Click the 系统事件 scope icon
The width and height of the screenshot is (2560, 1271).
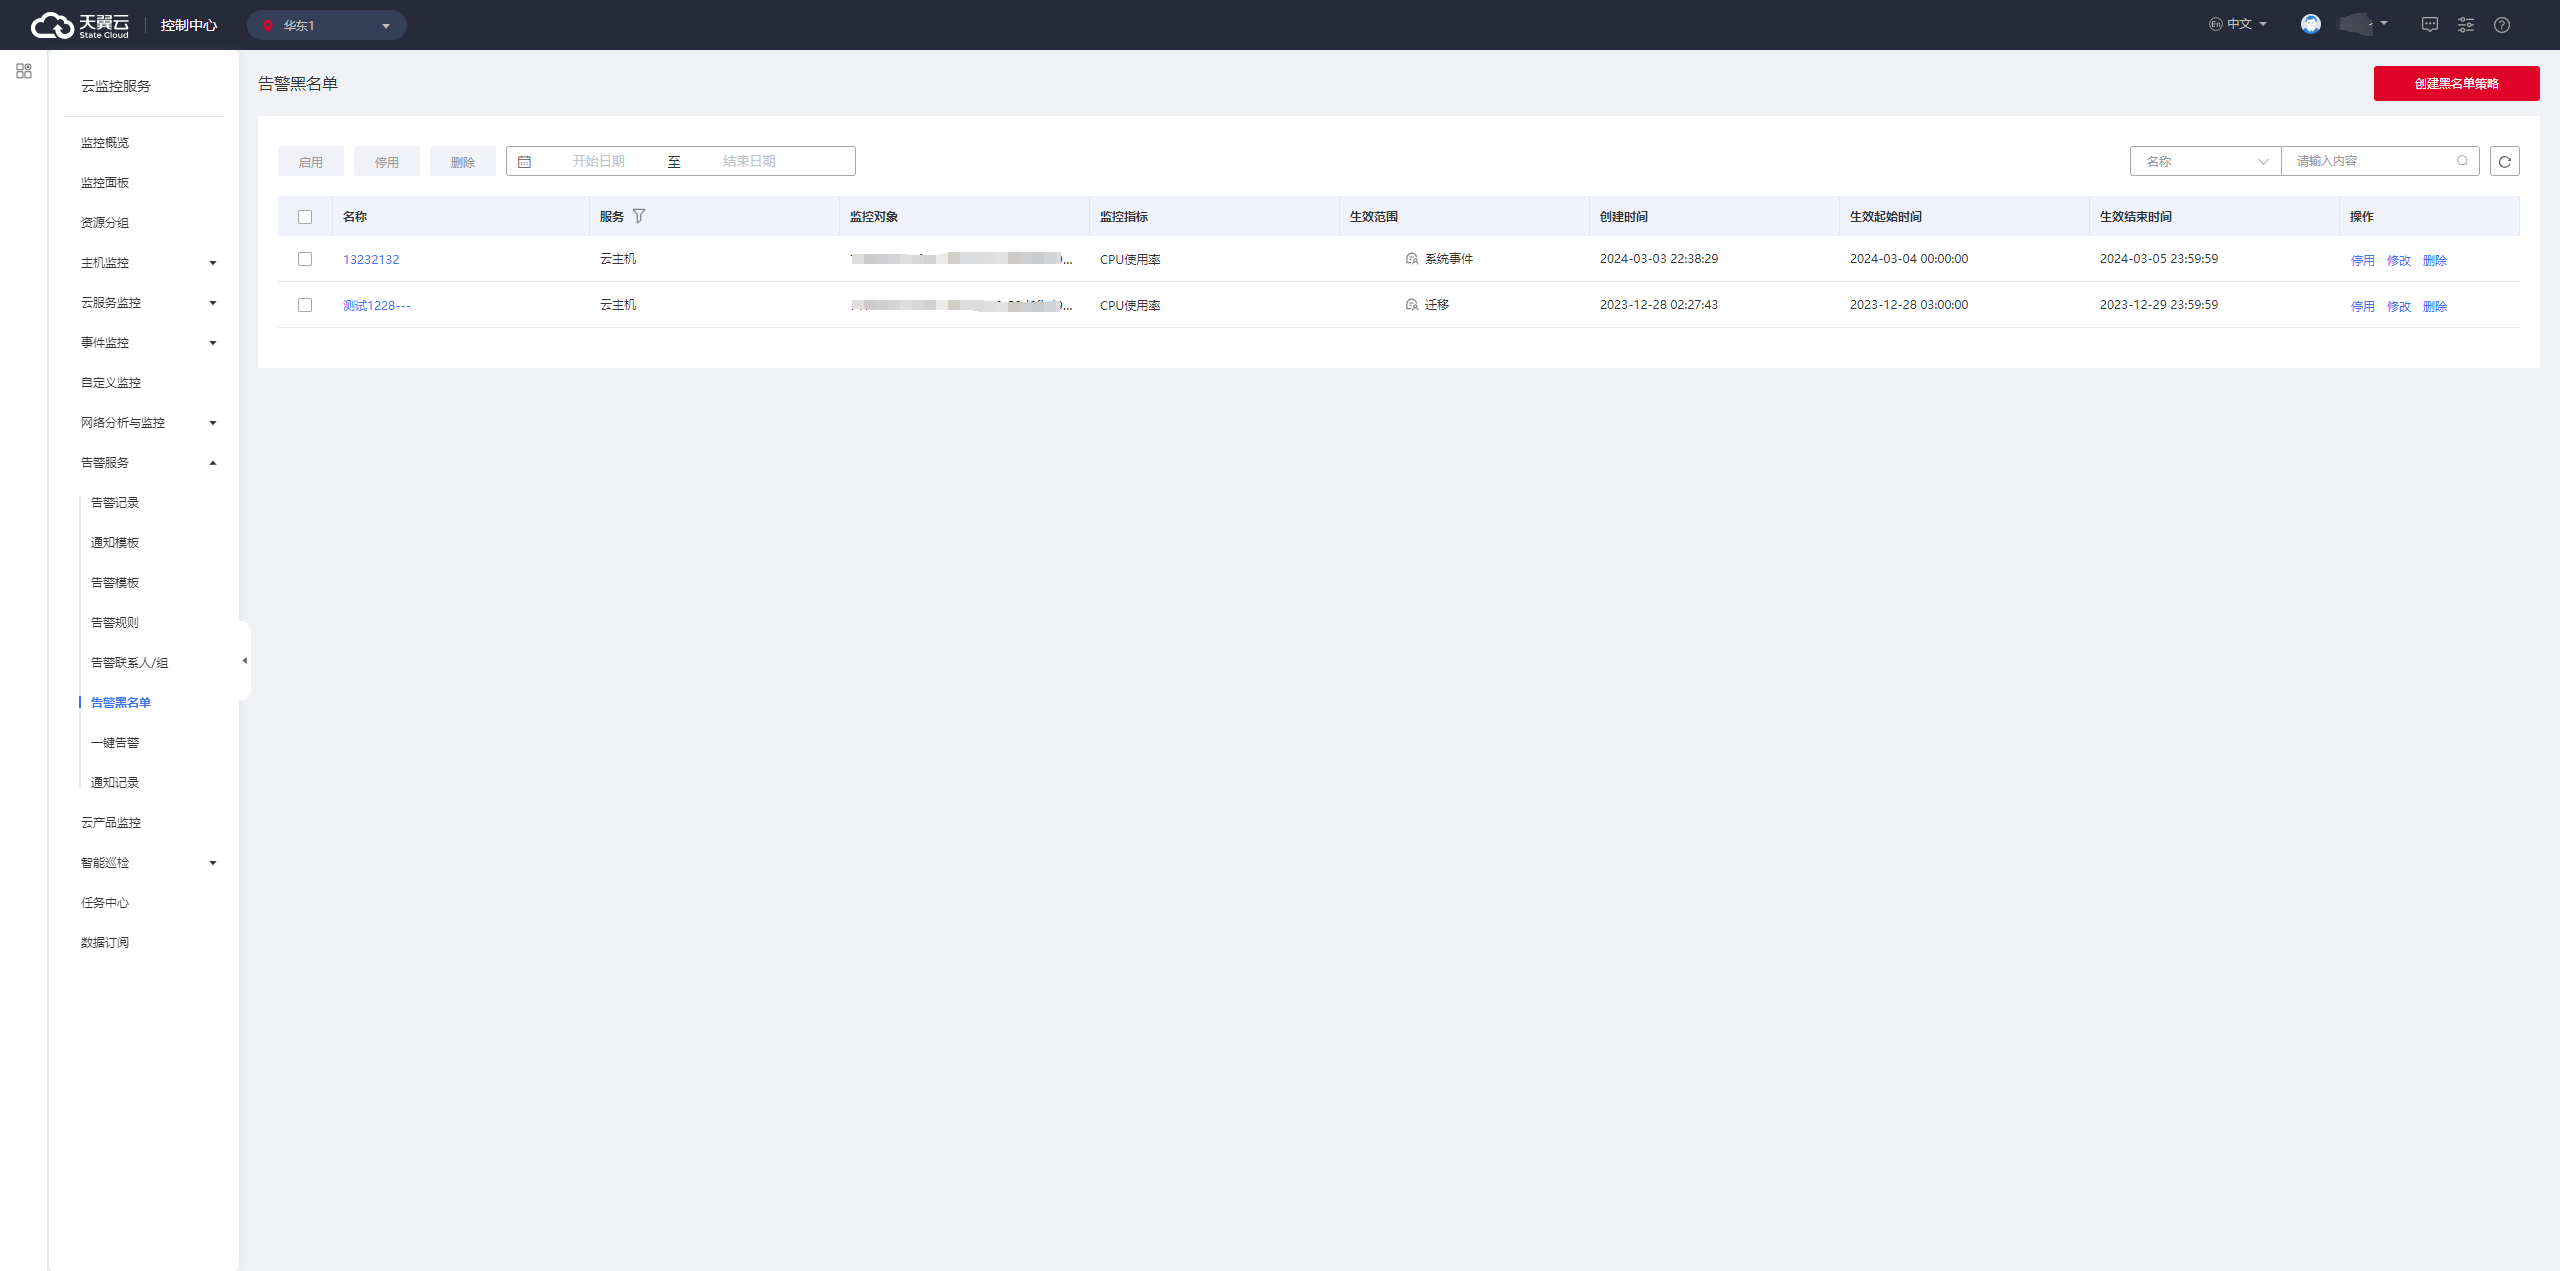1411,259
